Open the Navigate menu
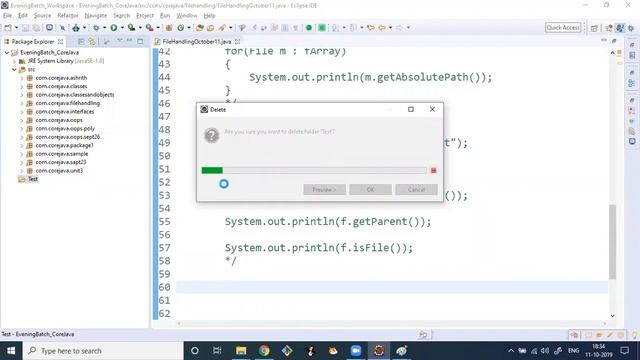This screenshot has width=640, height=360. coord(96,16)
